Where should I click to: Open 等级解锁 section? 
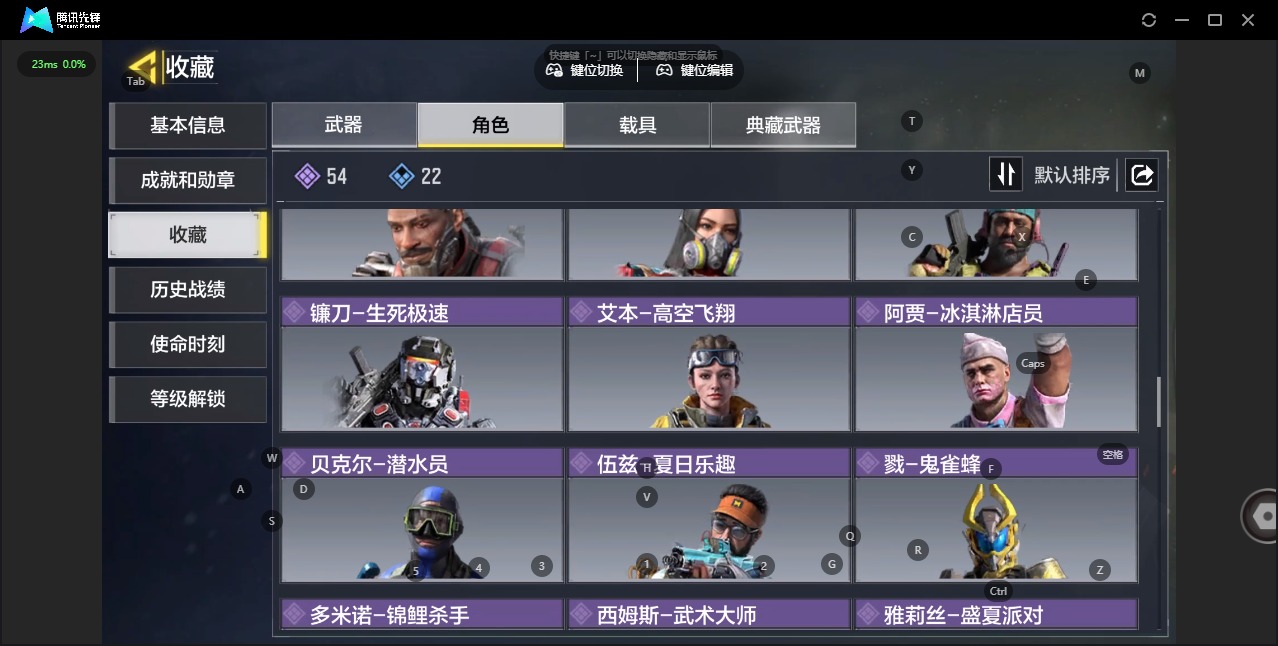(x=188, y=399)
